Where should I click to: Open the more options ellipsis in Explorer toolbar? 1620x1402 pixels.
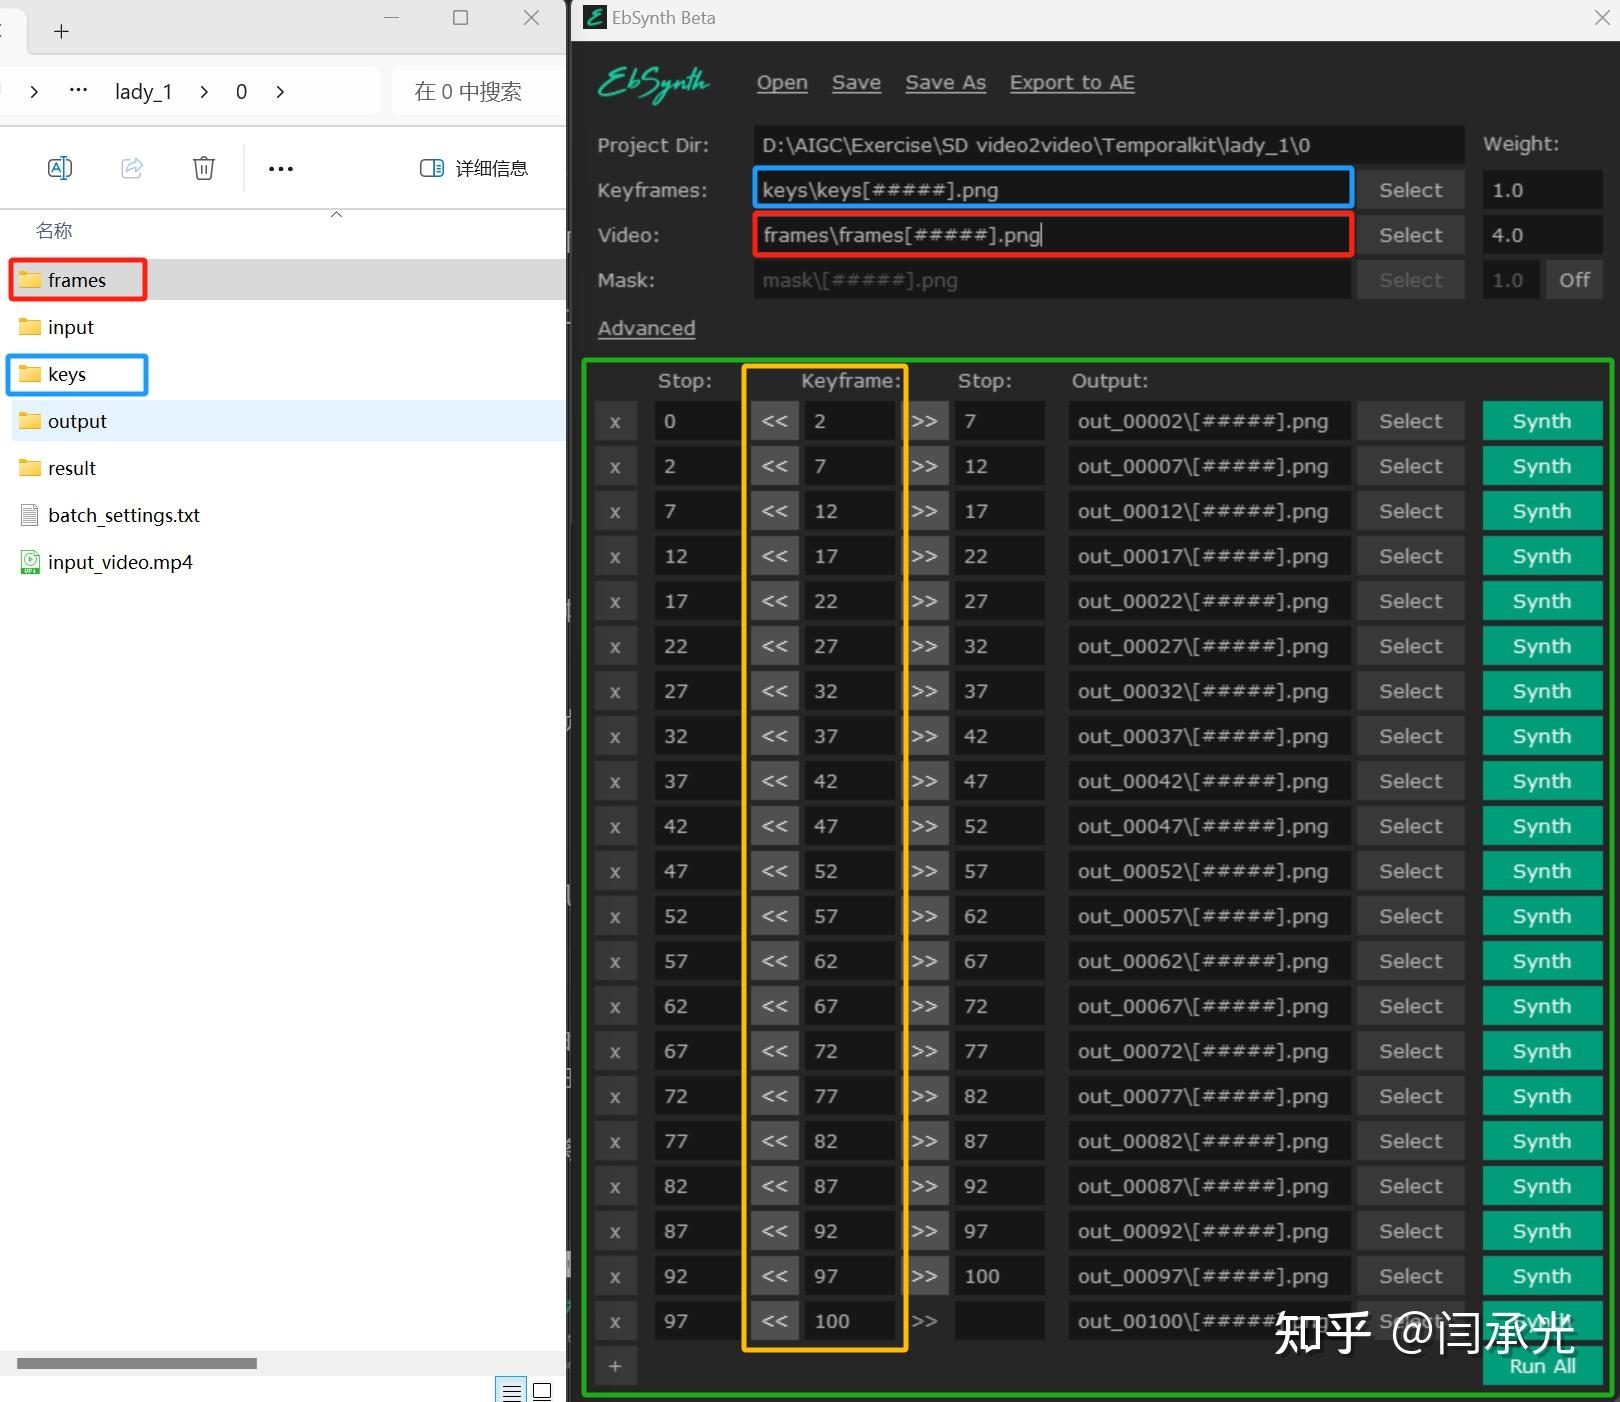281,168
